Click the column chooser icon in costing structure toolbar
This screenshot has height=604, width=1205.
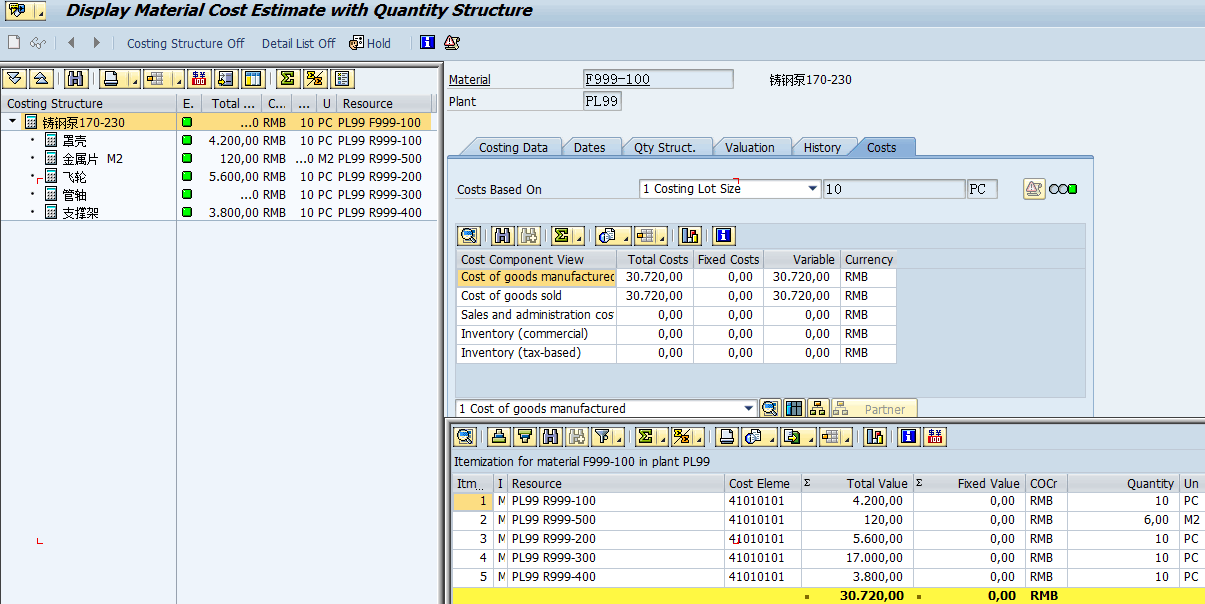(x=253, y=79)
